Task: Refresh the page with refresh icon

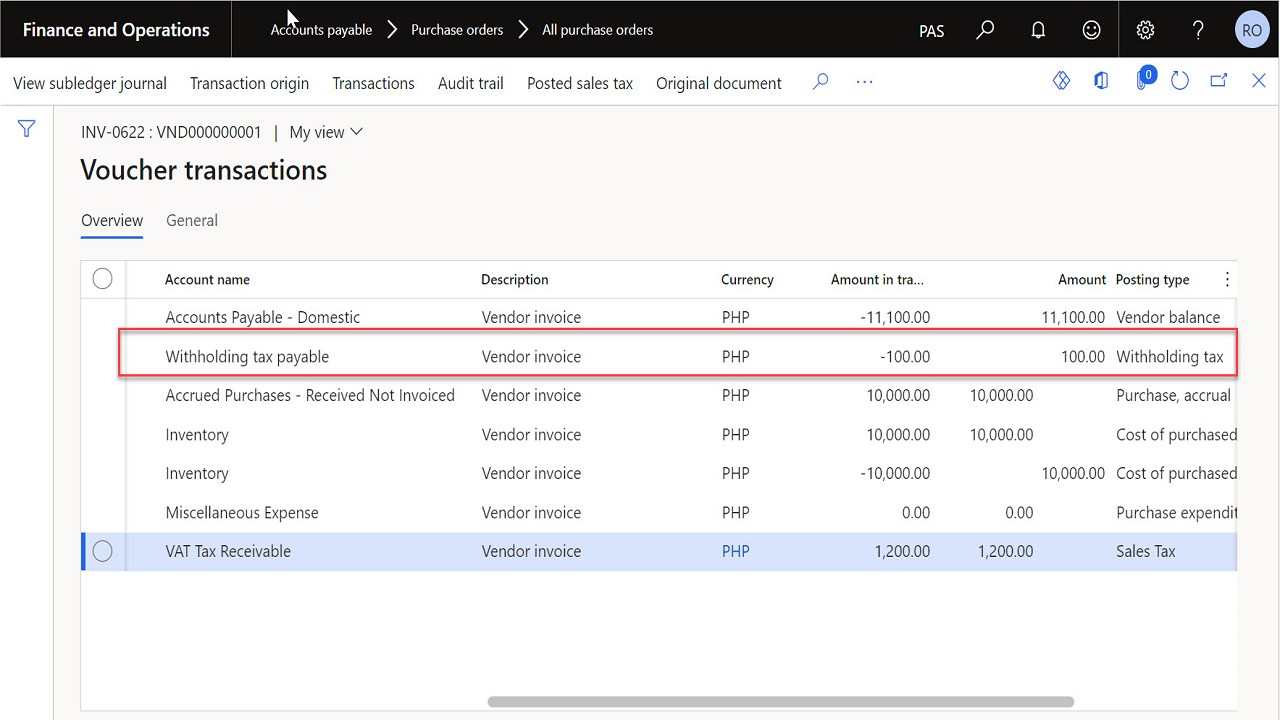Action: (x=1180, y=82)
